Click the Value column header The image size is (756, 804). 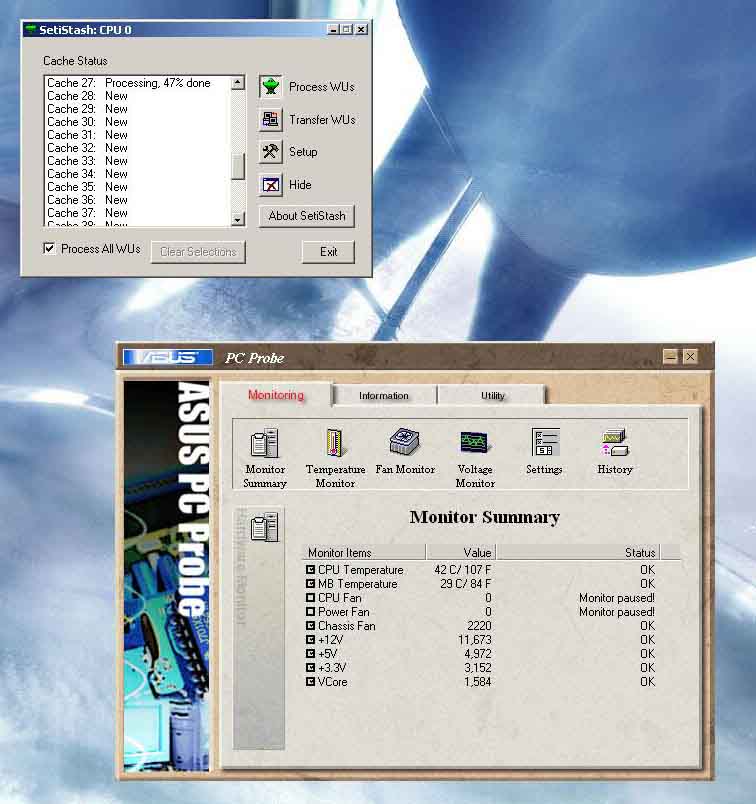pos(461,553)
